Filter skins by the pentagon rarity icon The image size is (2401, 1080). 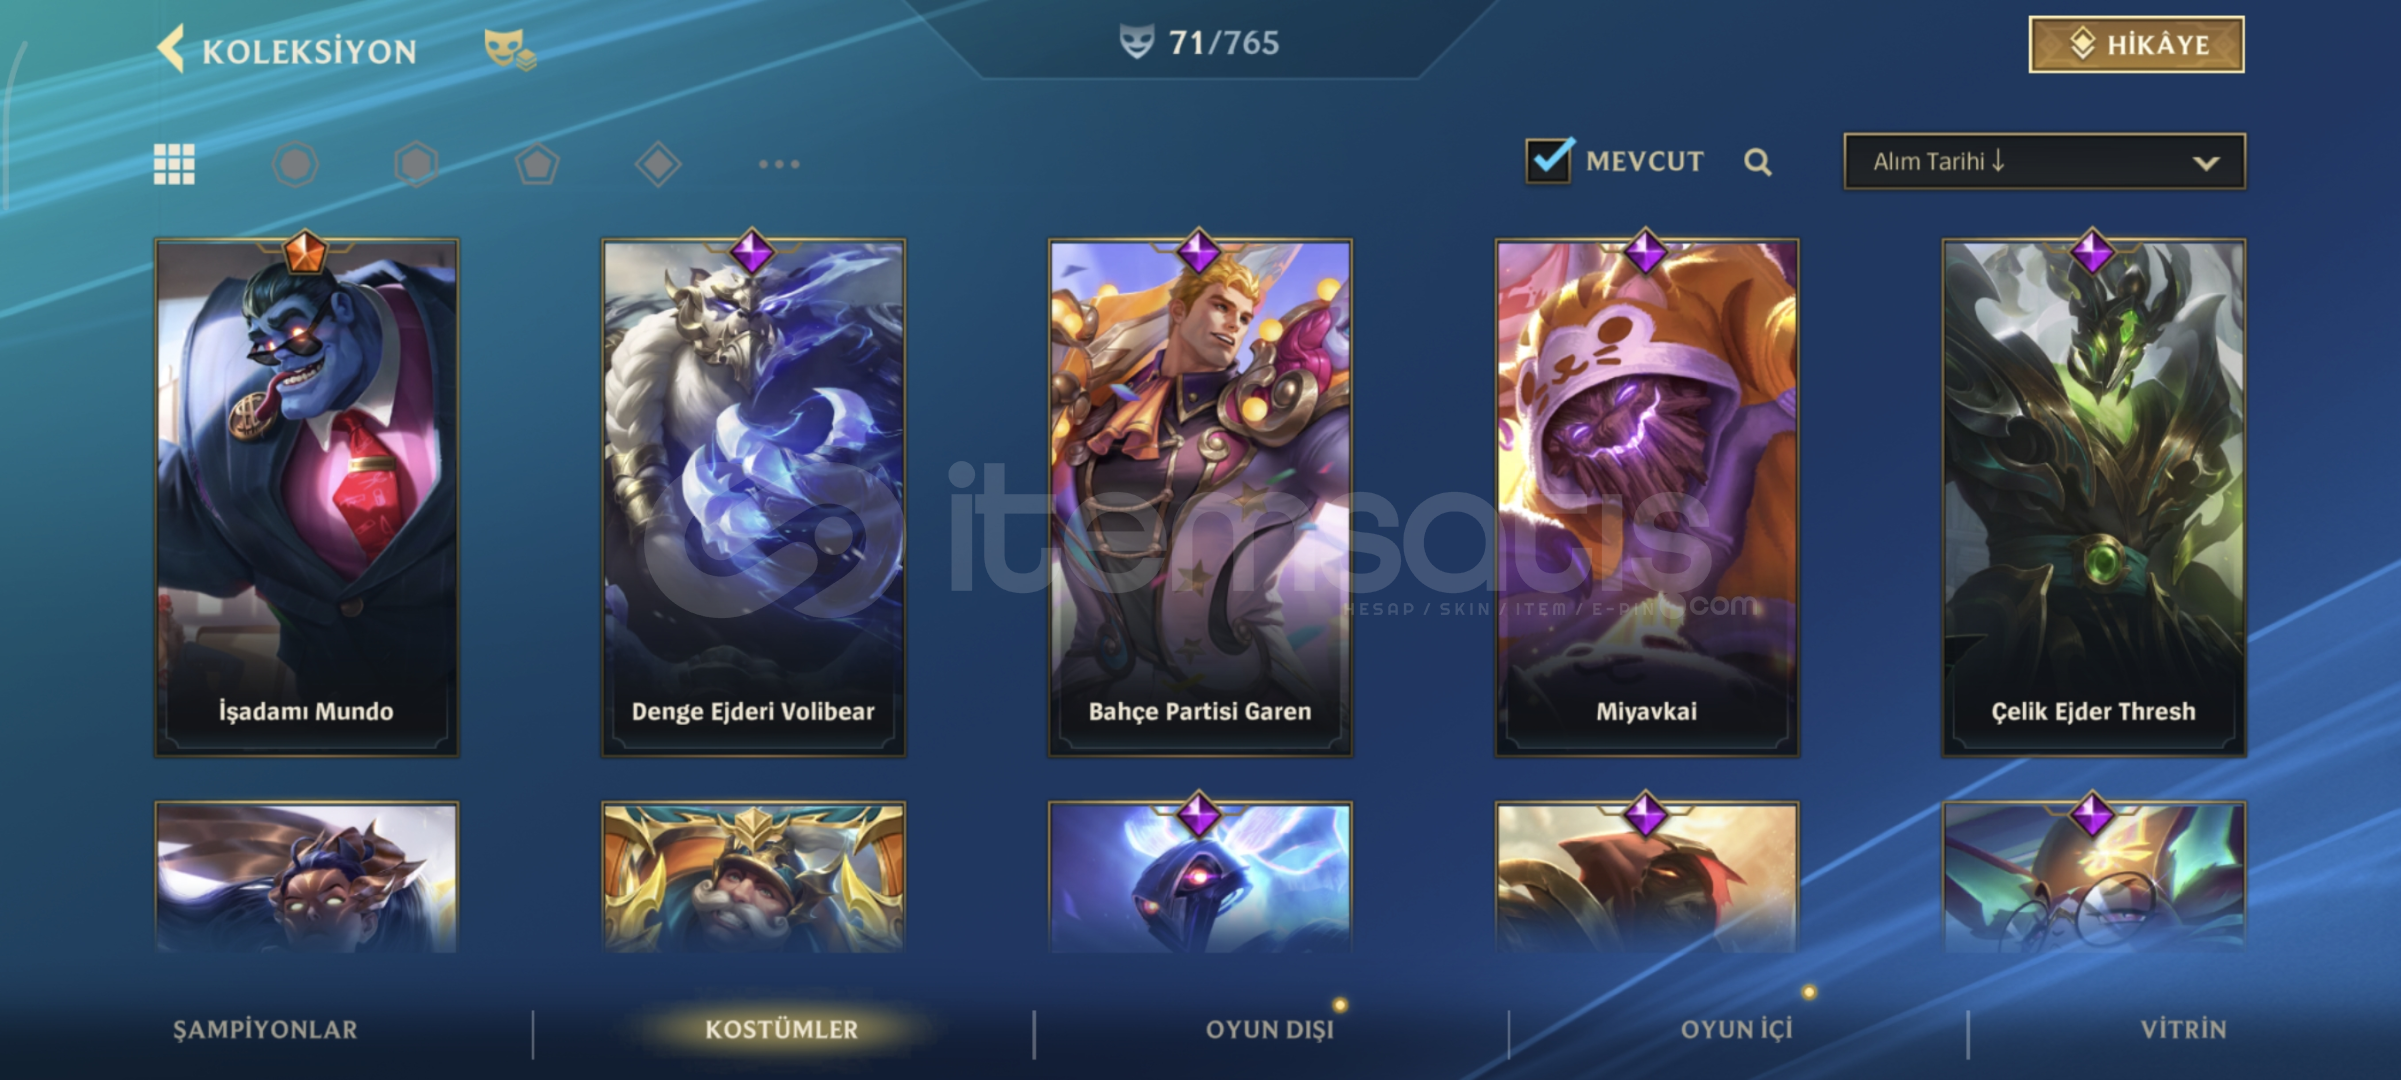click(x=537, y=164)
